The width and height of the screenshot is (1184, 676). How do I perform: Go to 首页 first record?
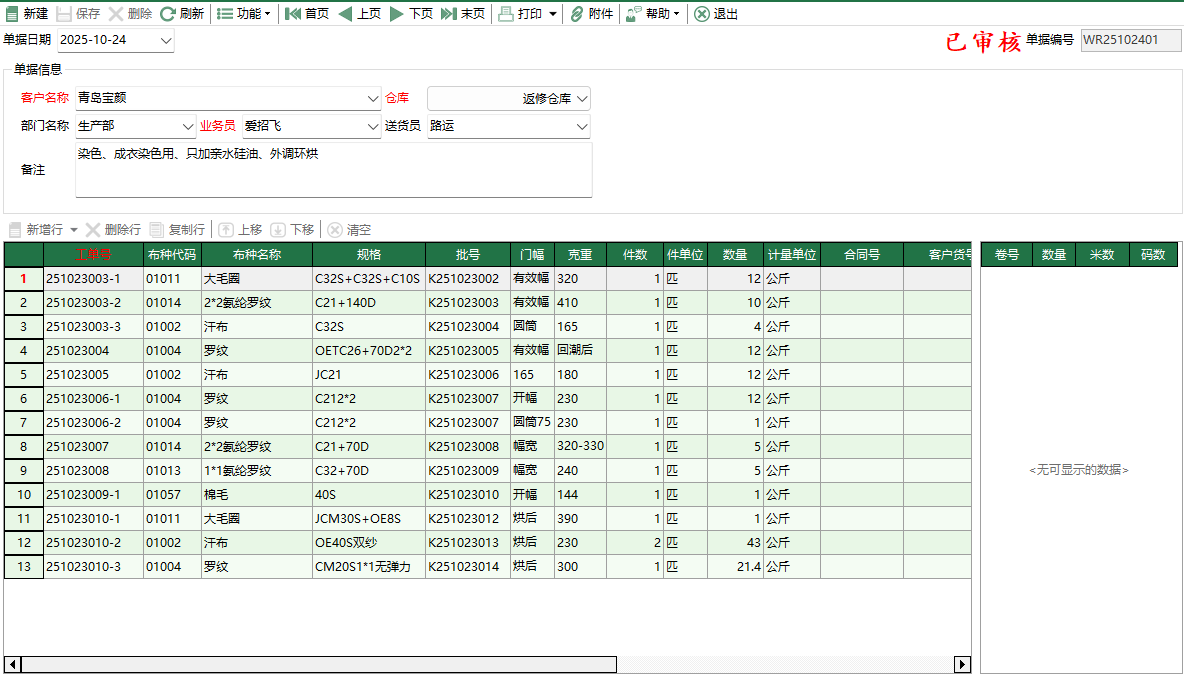pos(293,14)
